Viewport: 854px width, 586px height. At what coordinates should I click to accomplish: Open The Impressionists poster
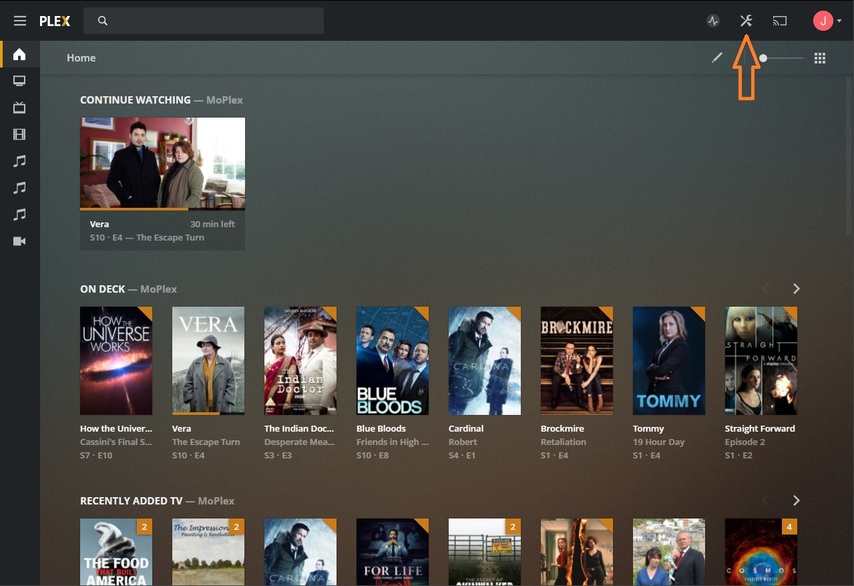coord(208,552)
